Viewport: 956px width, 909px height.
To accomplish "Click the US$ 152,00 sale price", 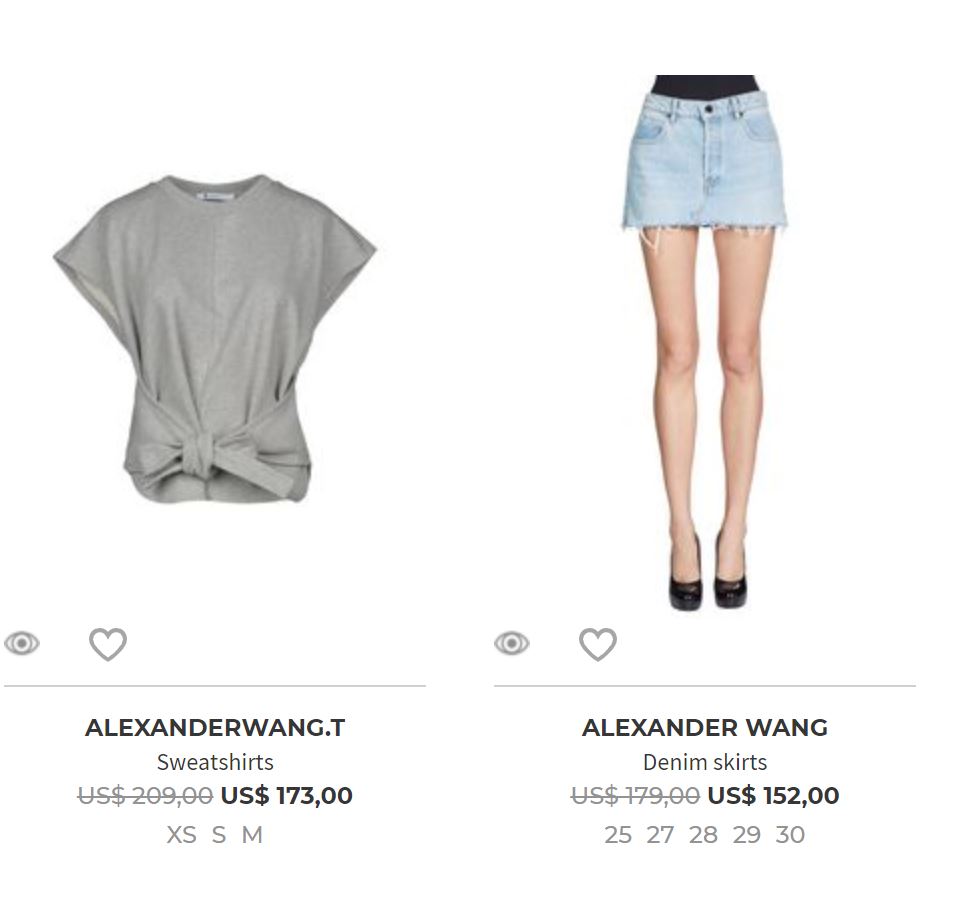I will 773,796.
